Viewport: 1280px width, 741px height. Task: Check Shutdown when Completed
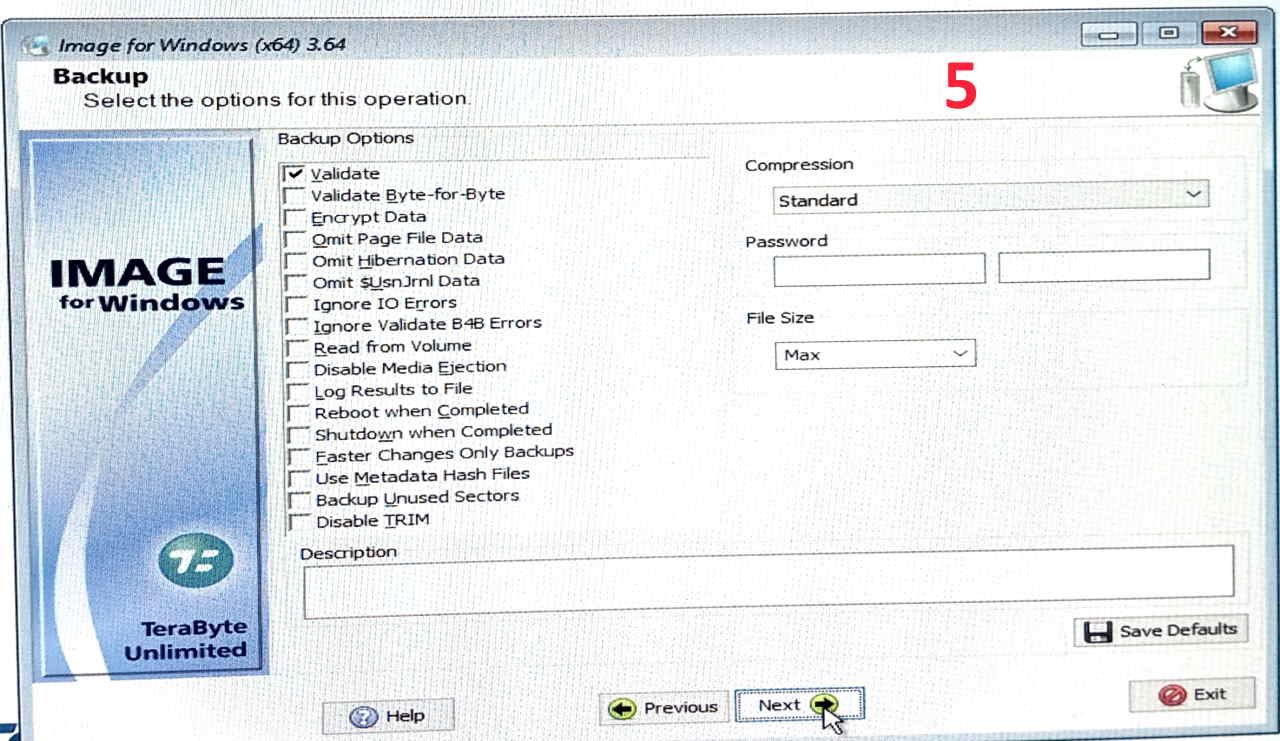[x=298, y=435]
